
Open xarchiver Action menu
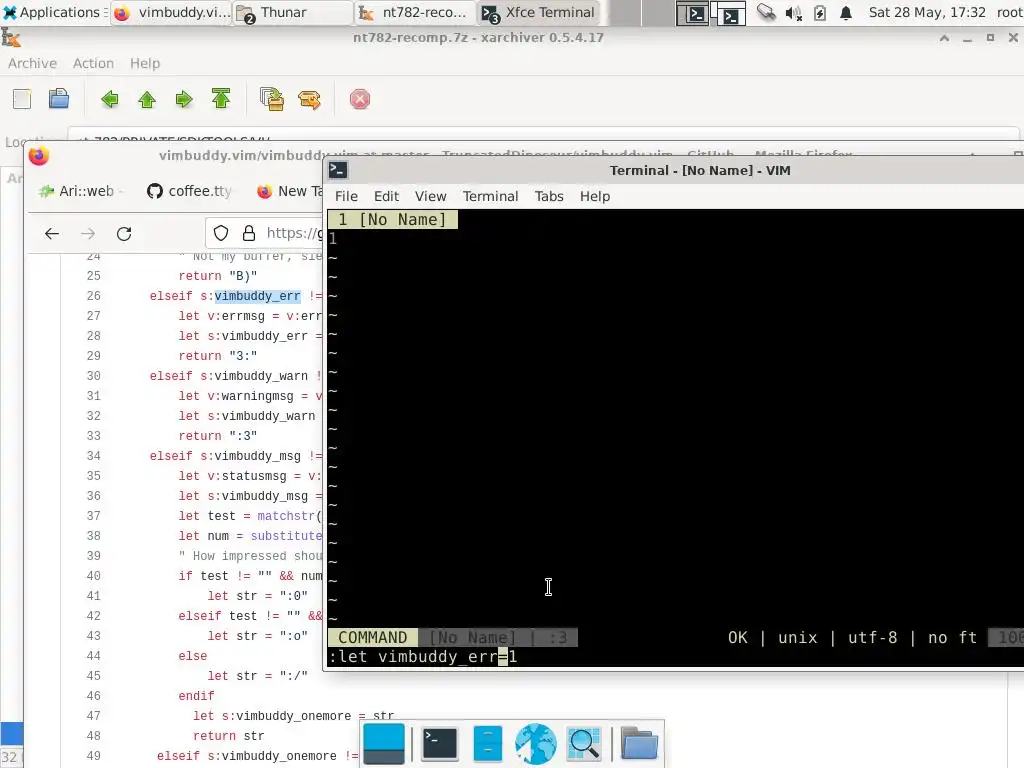(93, 63)
